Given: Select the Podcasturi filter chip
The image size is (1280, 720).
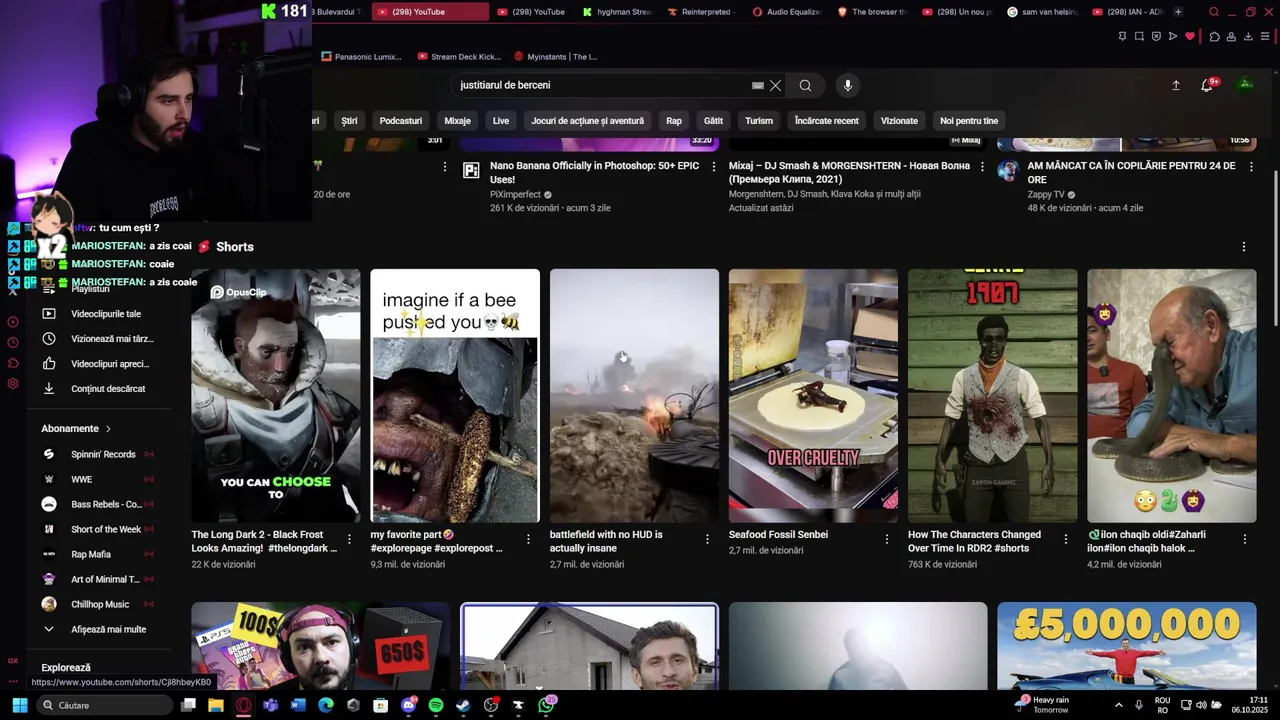Looking at the screenshot, I should pyautogui.click(x=400, y=121).
